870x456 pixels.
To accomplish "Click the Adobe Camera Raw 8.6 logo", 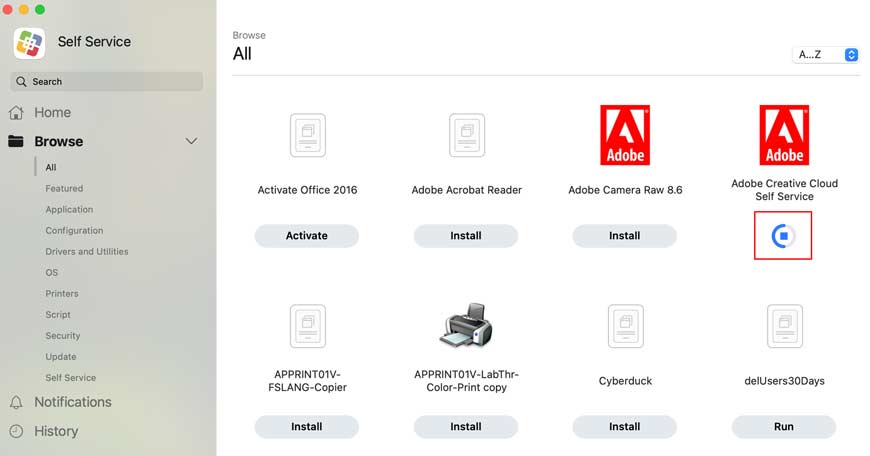I will pyautogui.click(x=625, y=135).
